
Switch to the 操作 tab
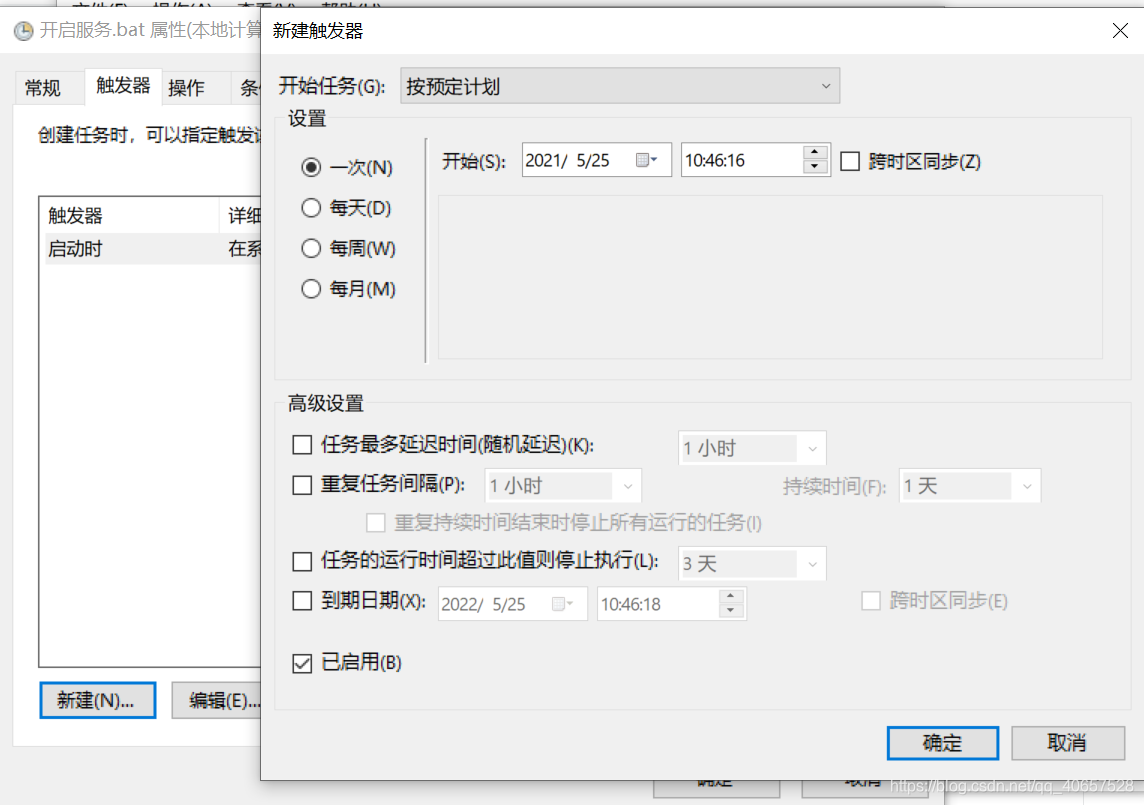click(185, 87)
